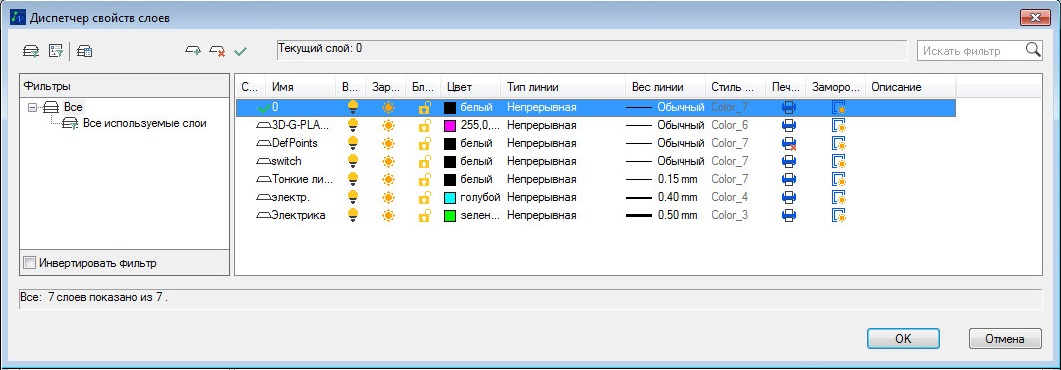Enable printing for DefPoints layer printer icon
1061x370 pixels.
coord(788,143)
